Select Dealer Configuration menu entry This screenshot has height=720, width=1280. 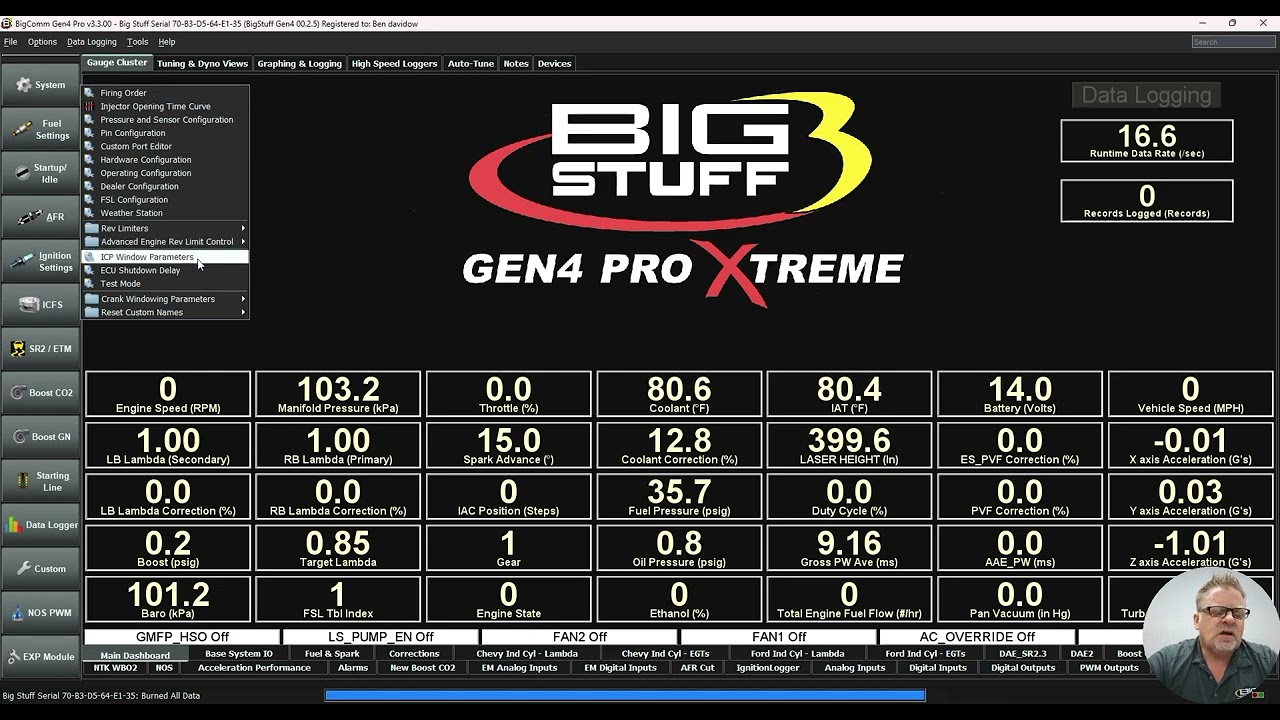(x=165, y=186)
